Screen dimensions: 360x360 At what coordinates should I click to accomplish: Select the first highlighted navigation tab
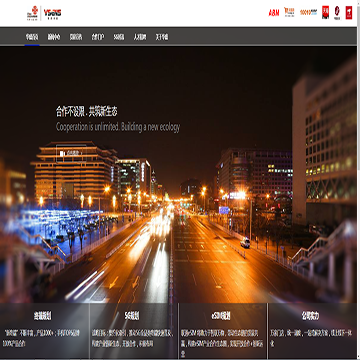32,37
